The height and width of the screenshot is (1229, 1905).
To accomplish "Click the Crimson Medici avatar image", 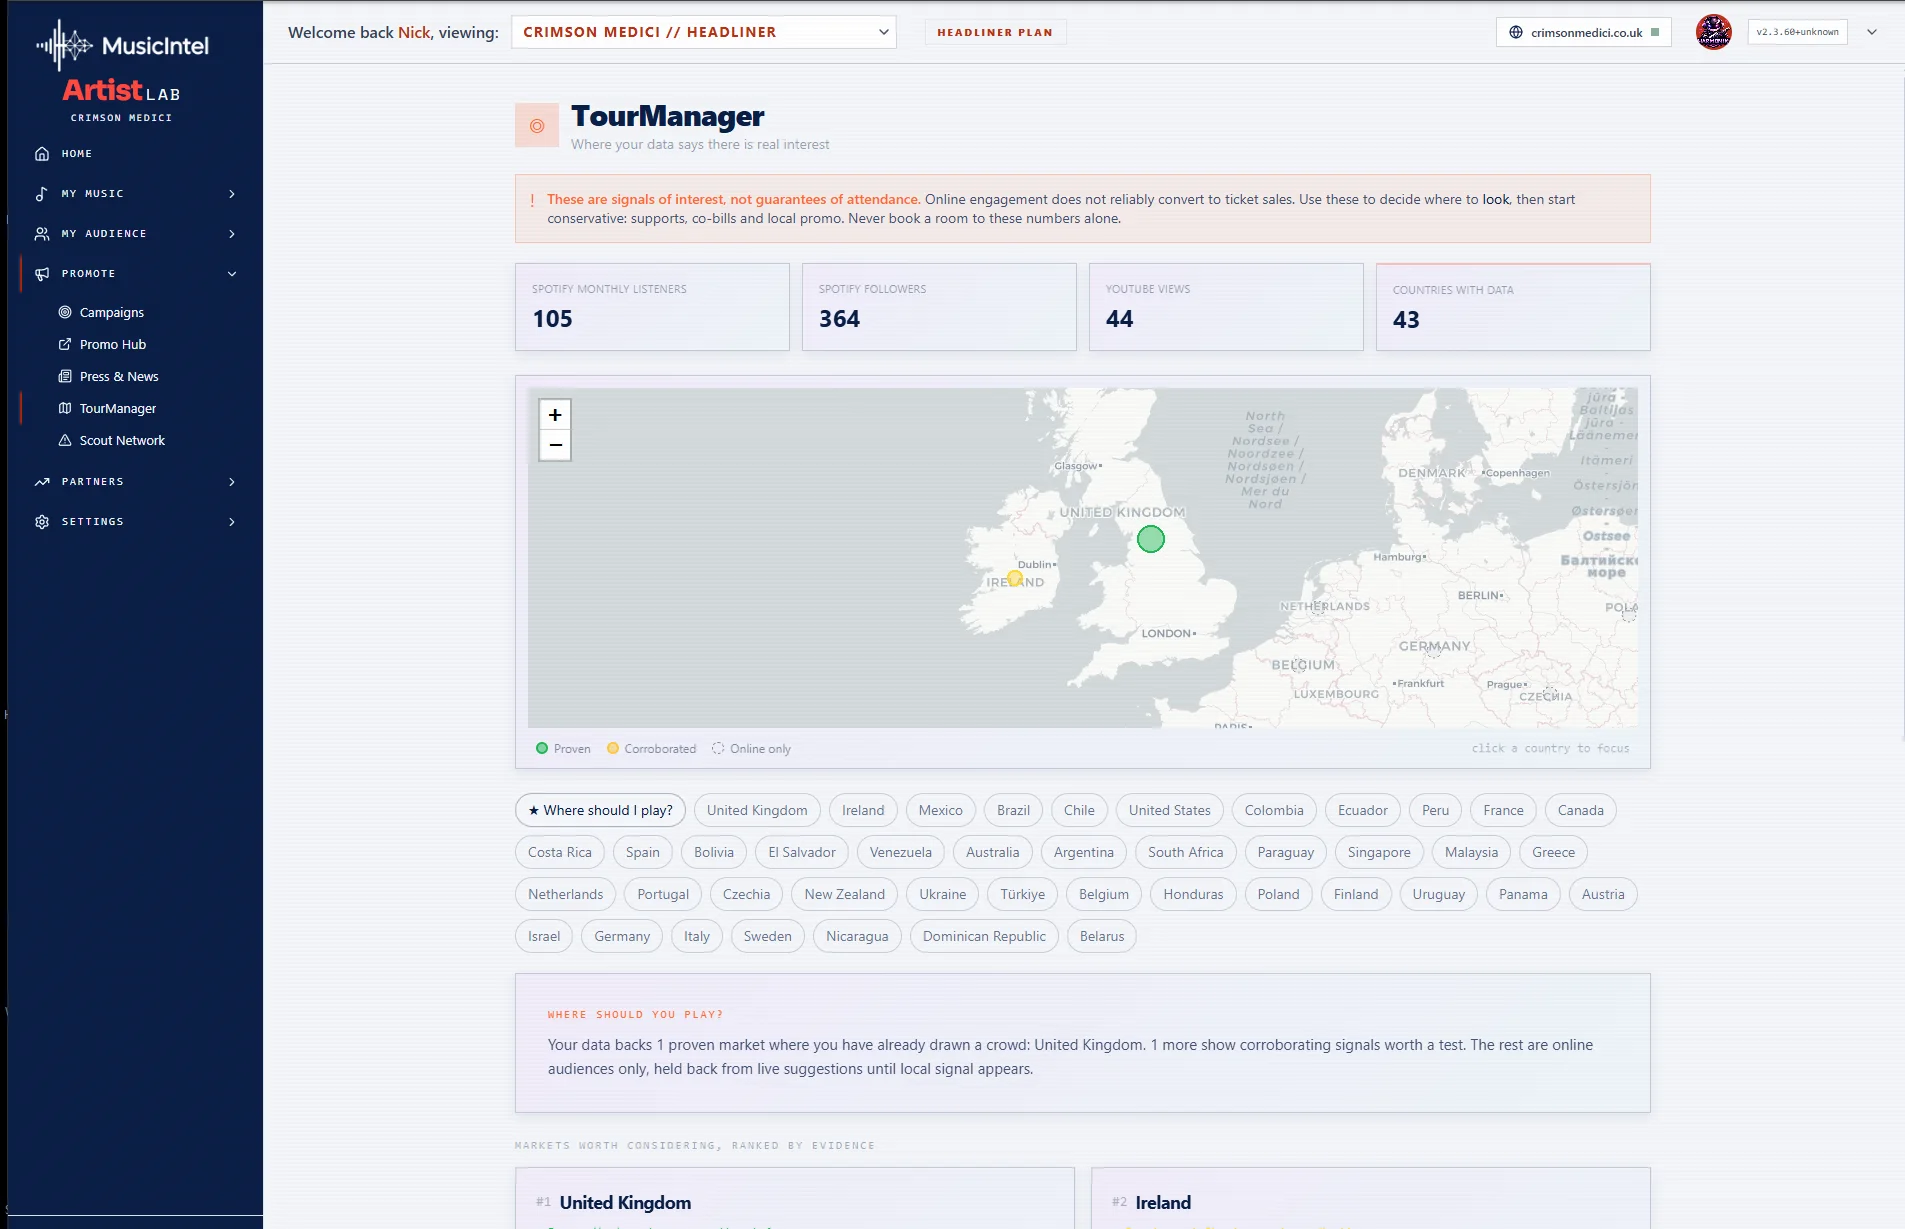I will (x=1714, y=32).
